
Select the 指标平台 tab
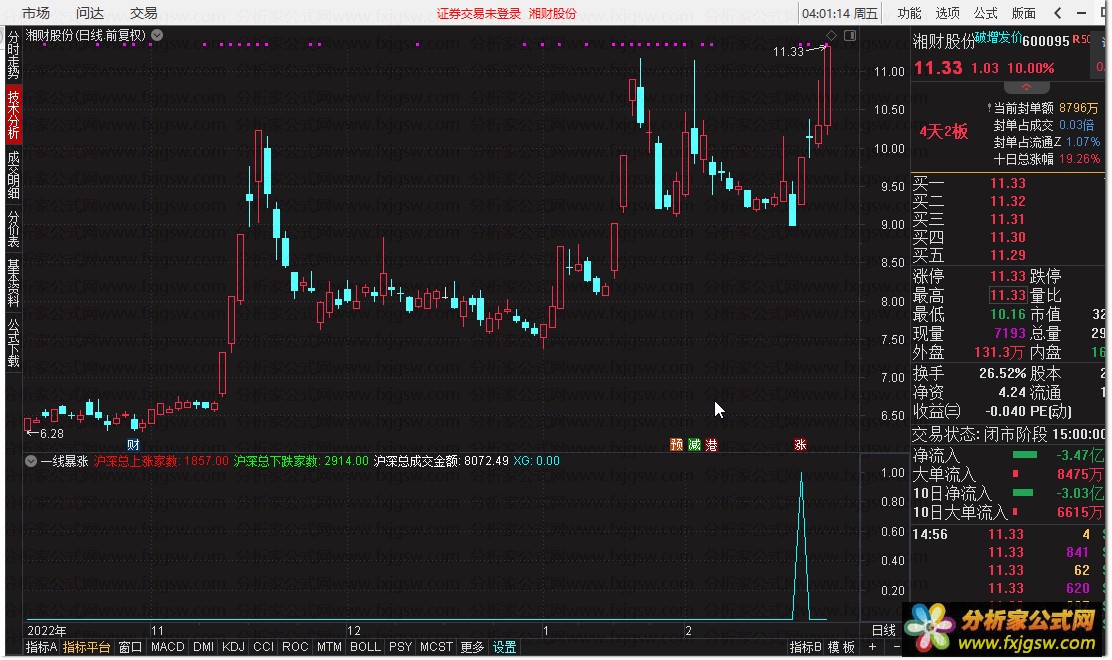click(x=87, y=647)
